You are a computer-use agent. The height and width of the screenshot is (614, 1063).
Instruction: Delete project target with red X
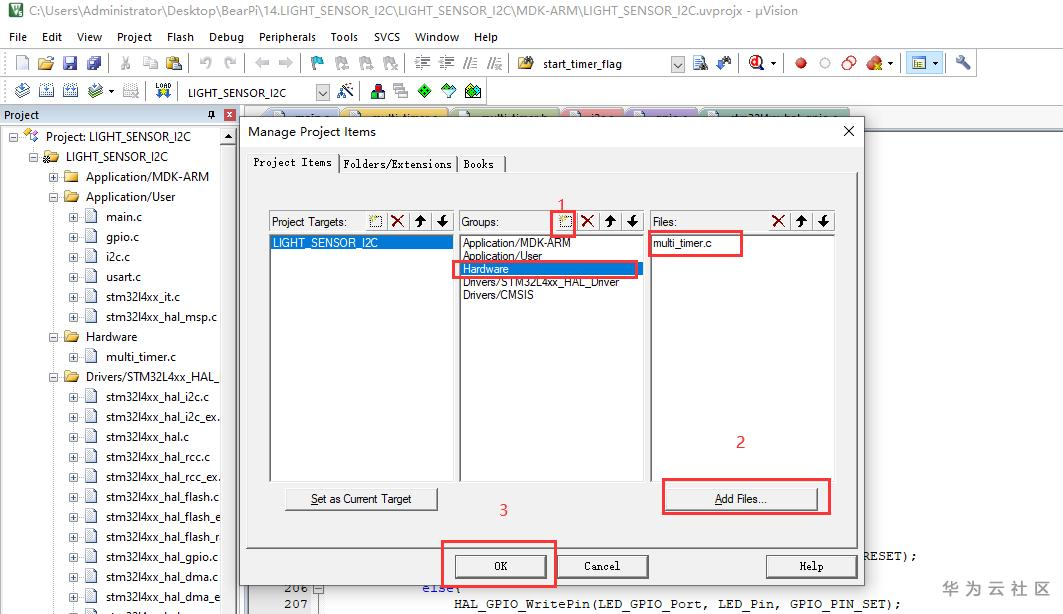(397, 221)
